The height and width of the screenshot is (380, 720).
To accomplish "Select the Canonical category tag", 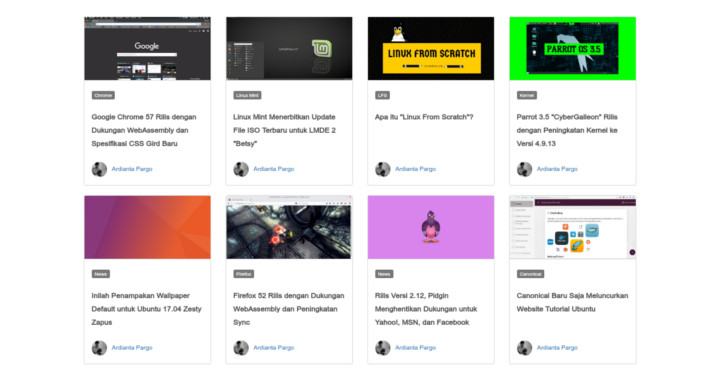I will 530,274.
